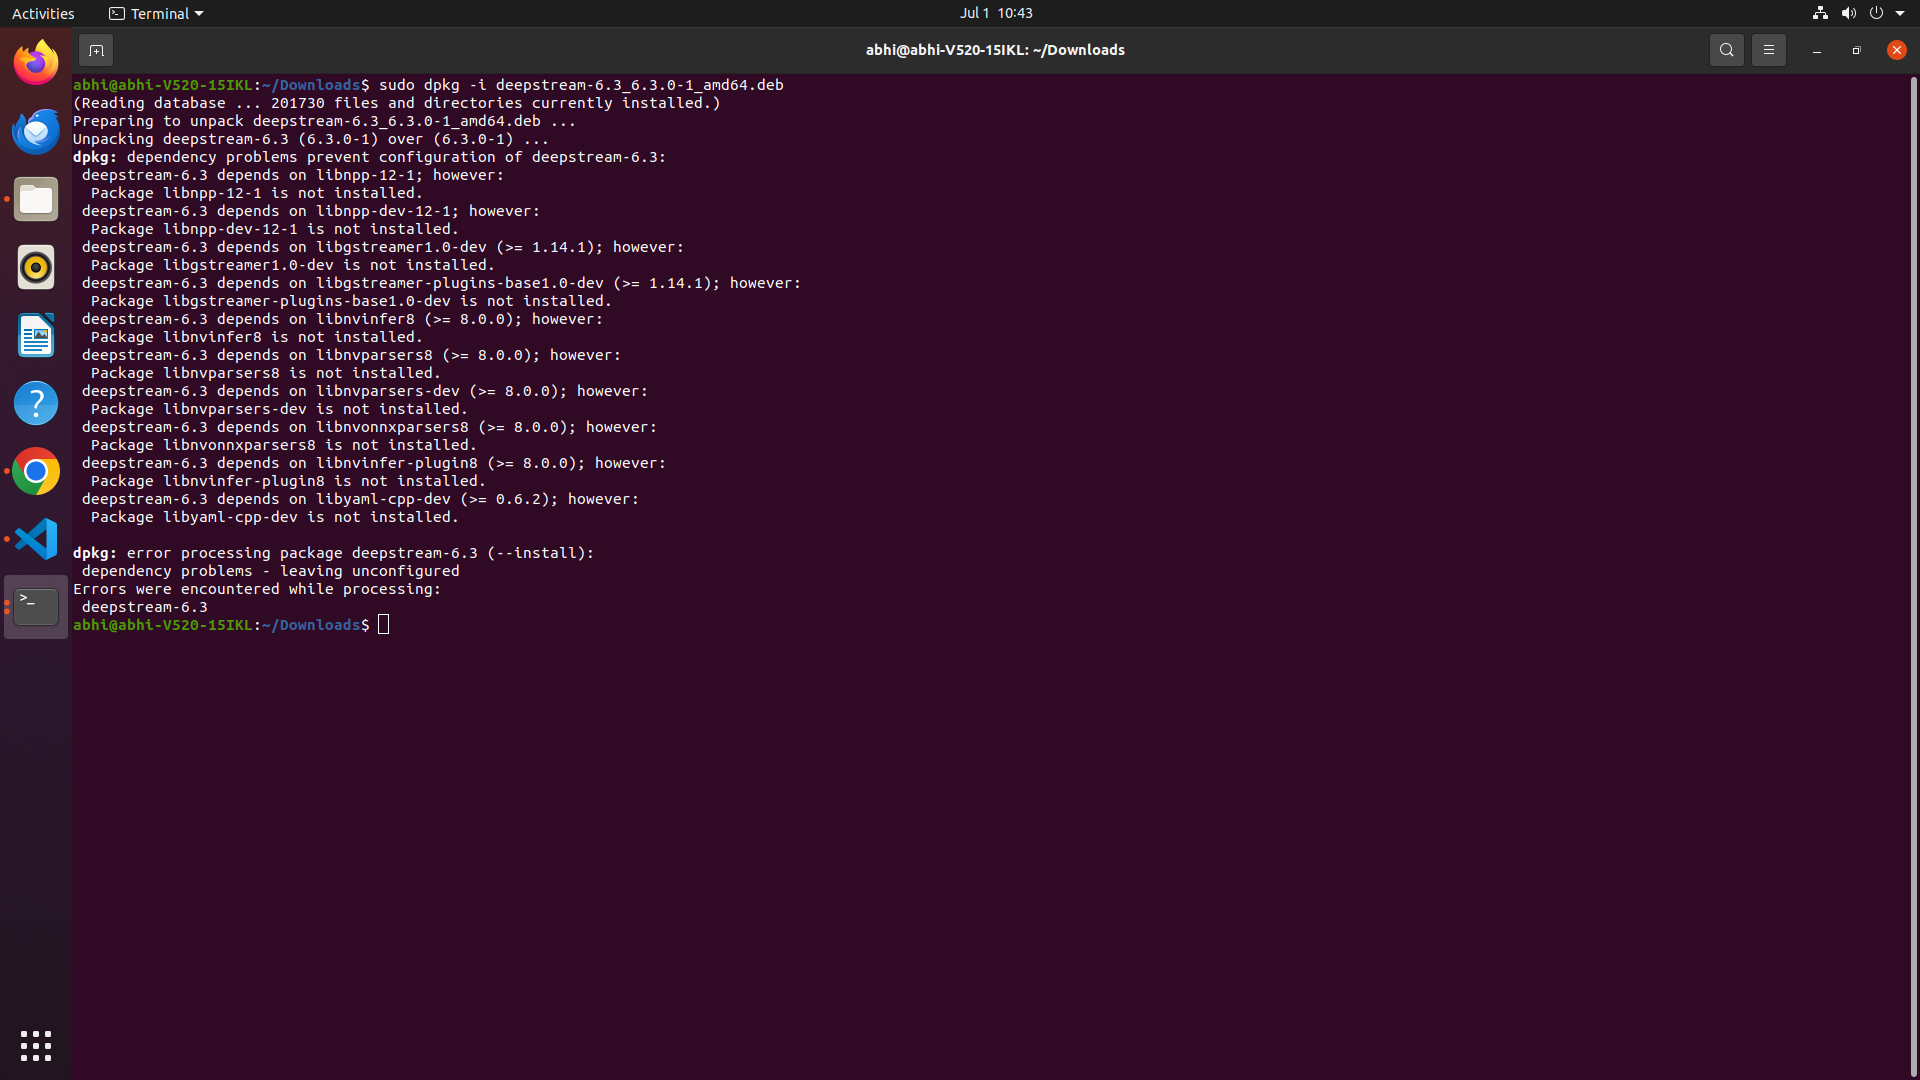Select the Terminal icon in the dock
1920x1080 pixels.
[x=36, y=607]
